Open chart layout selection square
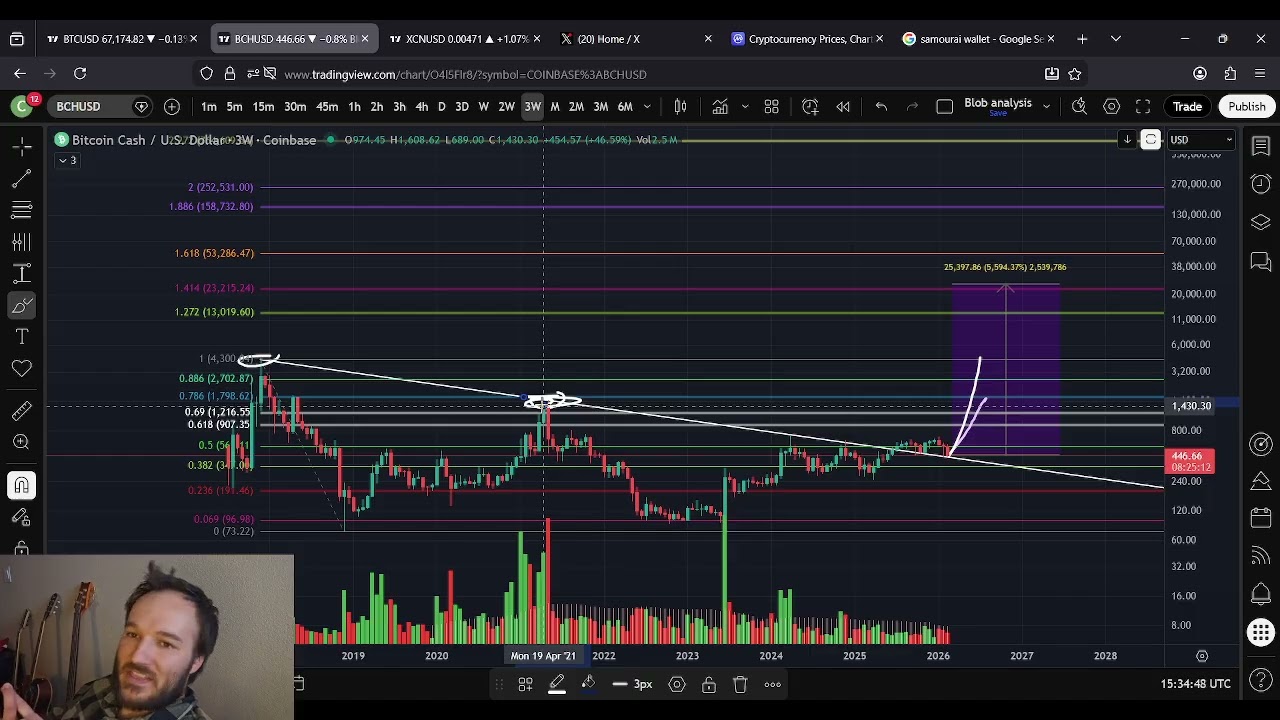 [x=944, y=106]
